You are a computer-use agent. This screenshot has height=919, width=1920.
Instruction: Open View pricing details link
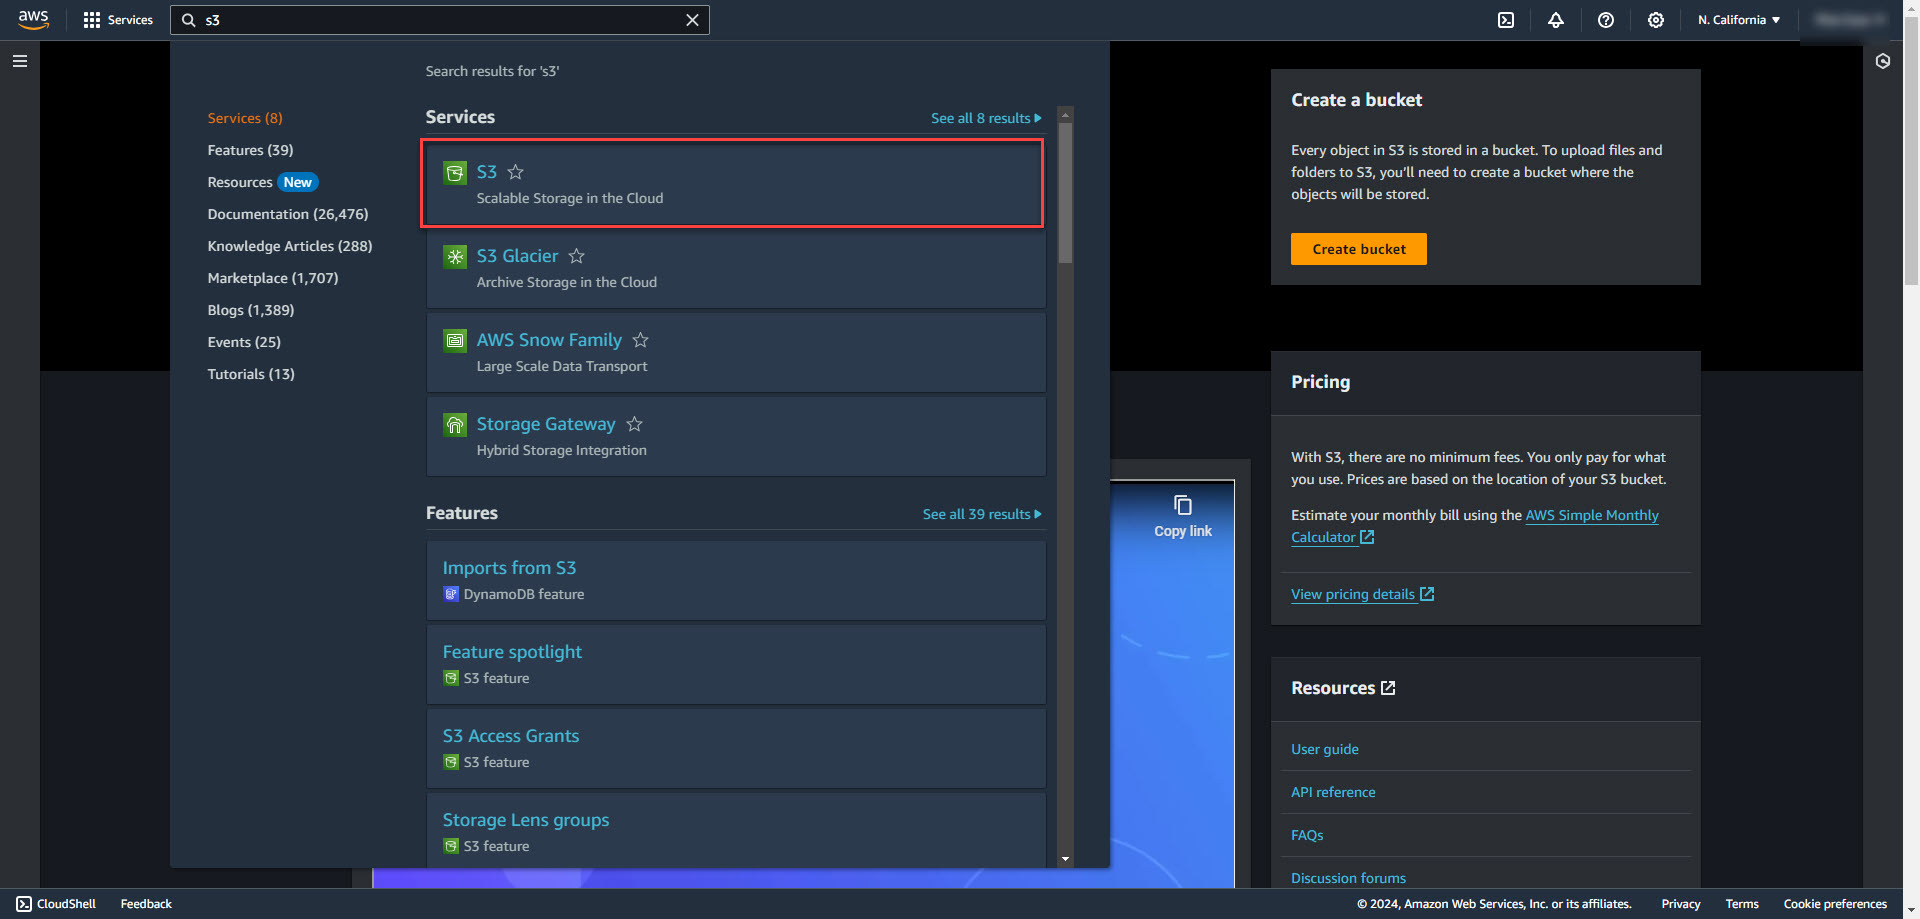(1362, 594)
